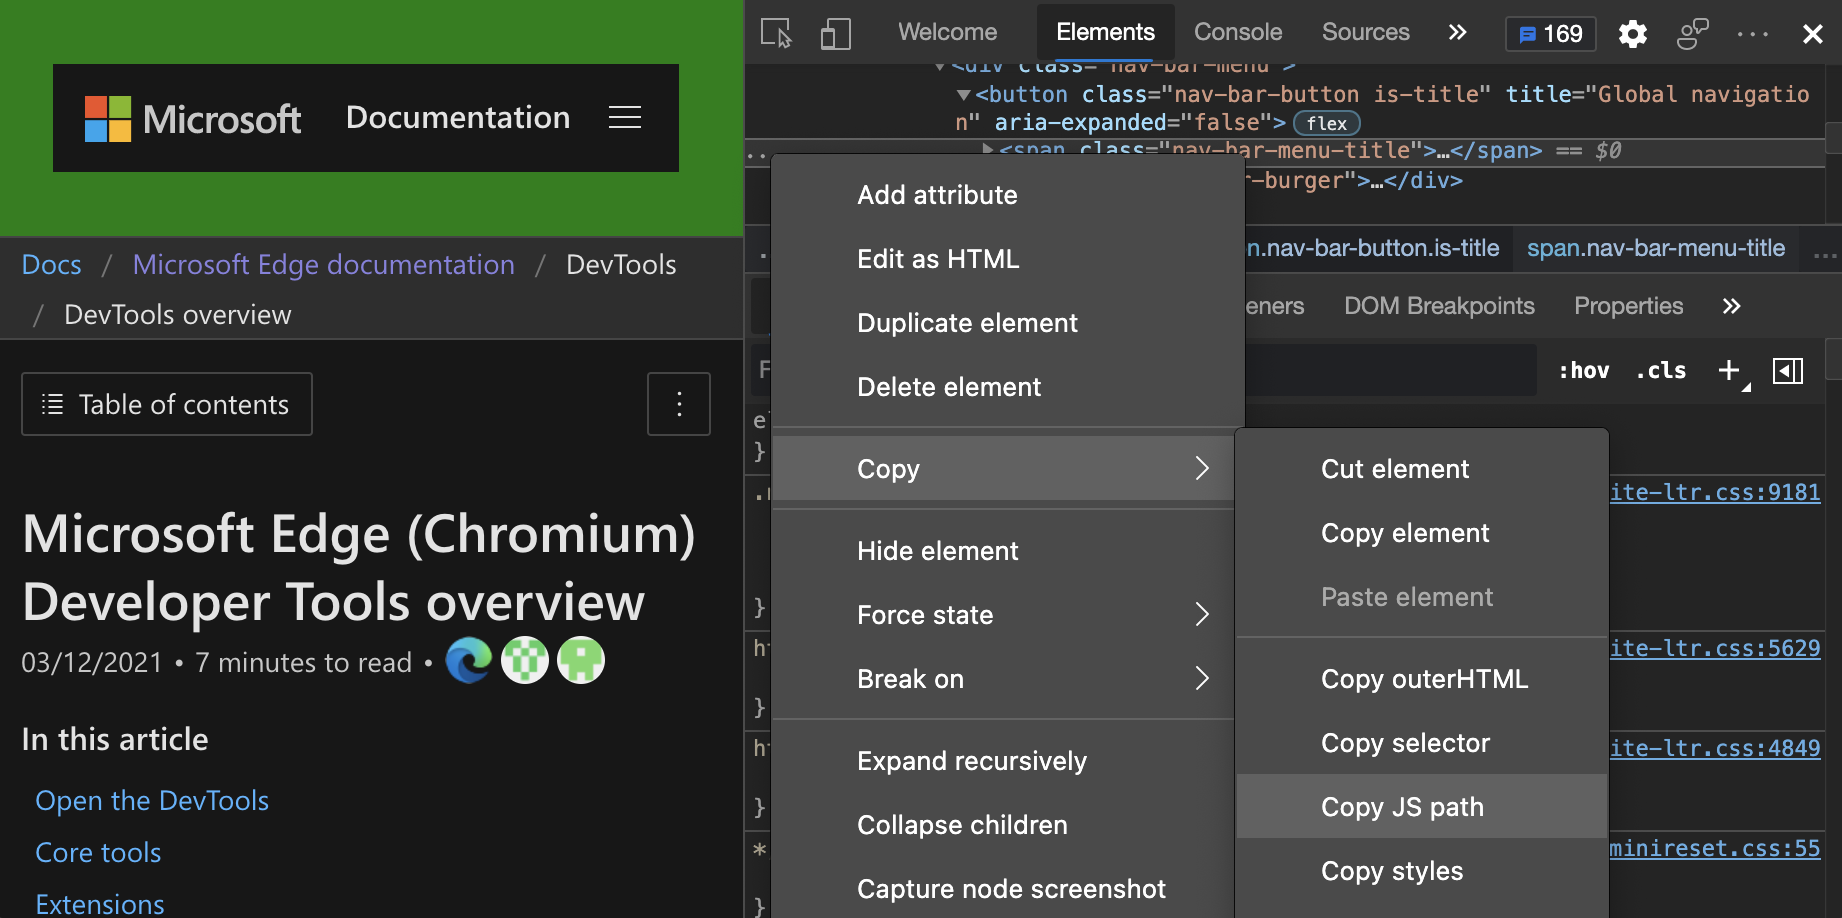Screen dimensions: 1842x918
Task: Choose Add attribute from context menu
Action: pyautogui.click(x=1008, y=195)
